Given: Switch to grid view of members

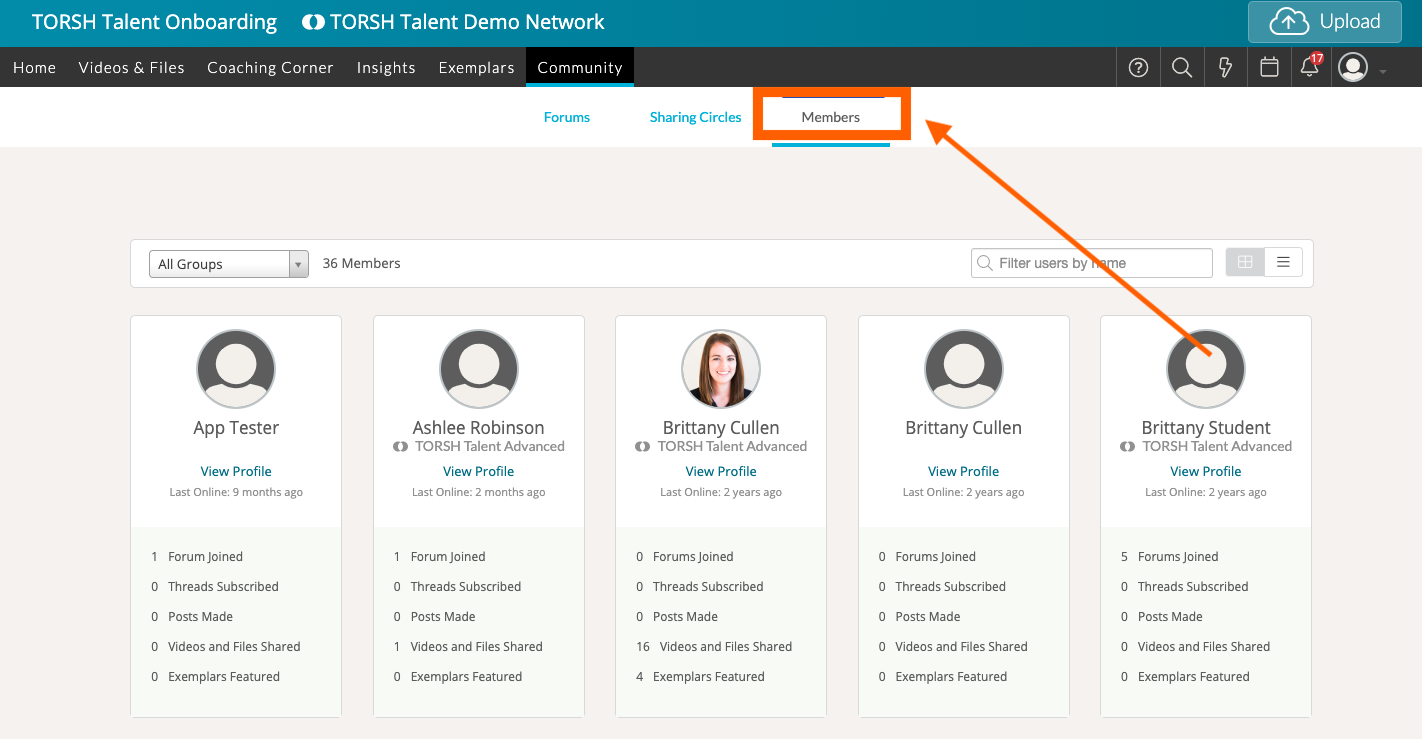Looking at the screenshot, I should tap(1245, 263).
